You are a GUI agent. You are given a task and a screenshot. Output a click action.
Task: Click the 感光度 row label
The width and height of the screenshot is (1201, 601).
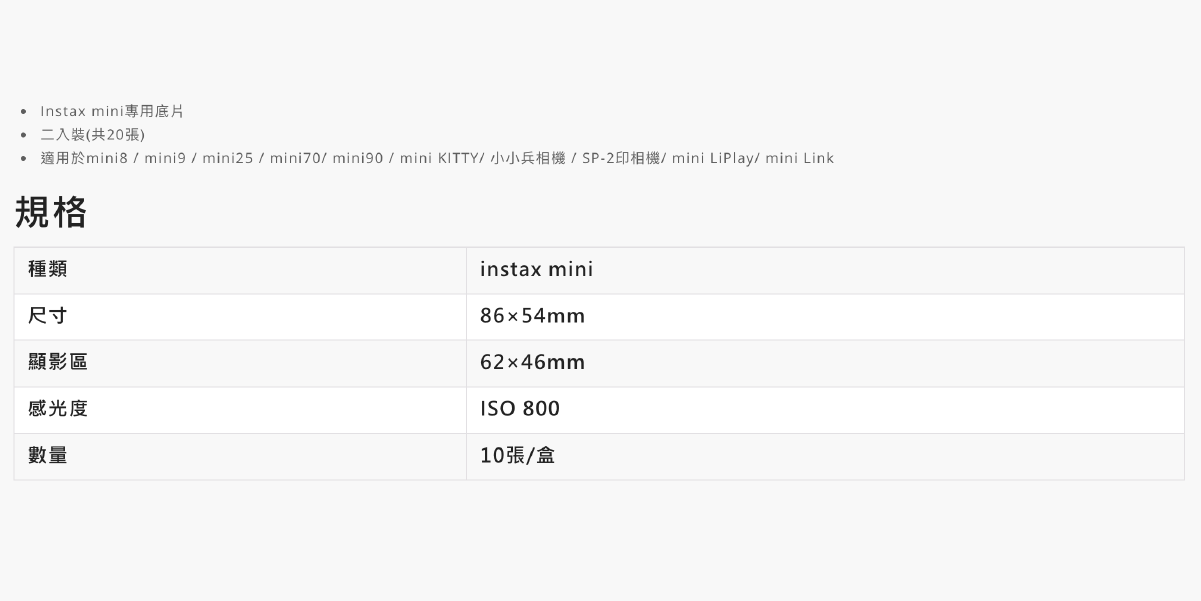click(x=58, y=408)
